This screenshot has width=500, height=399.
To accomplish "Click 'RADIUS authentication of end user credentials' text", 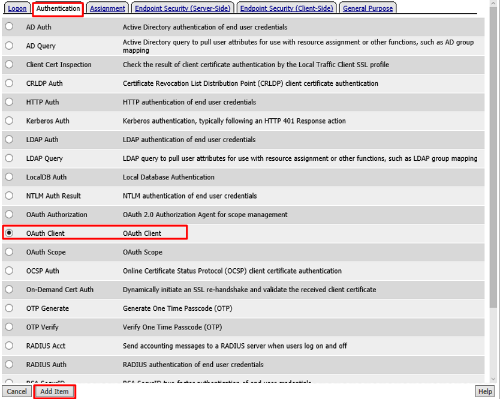I will (x=193, y=364).
